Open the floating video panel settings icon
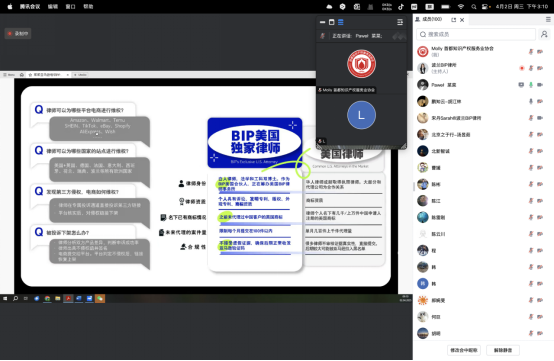Screen dimensions: 554x361 [400, 22]
